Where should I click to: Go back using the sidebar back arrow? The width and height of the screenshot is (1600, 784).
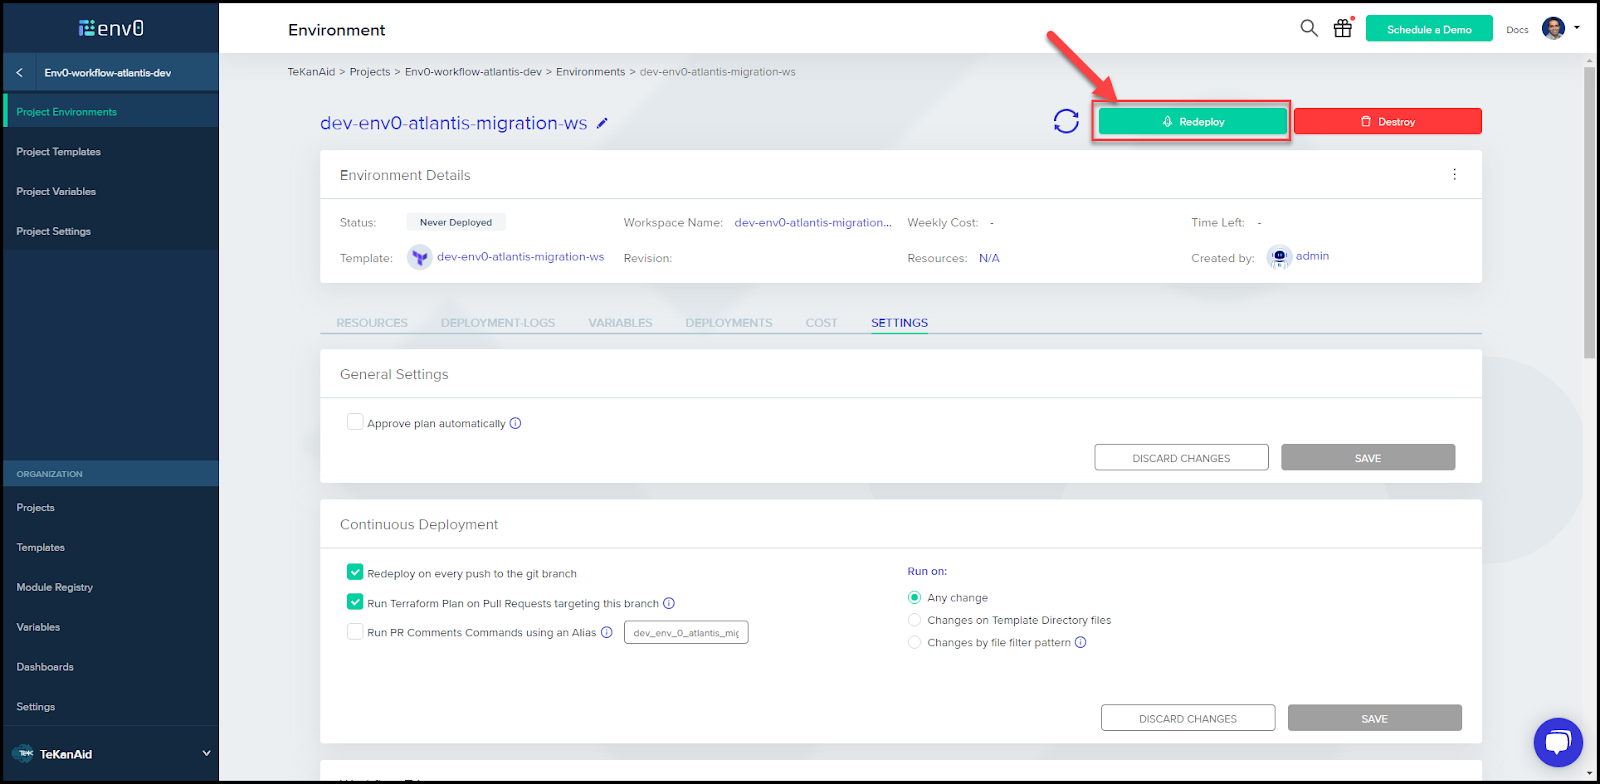coord(19,73)
